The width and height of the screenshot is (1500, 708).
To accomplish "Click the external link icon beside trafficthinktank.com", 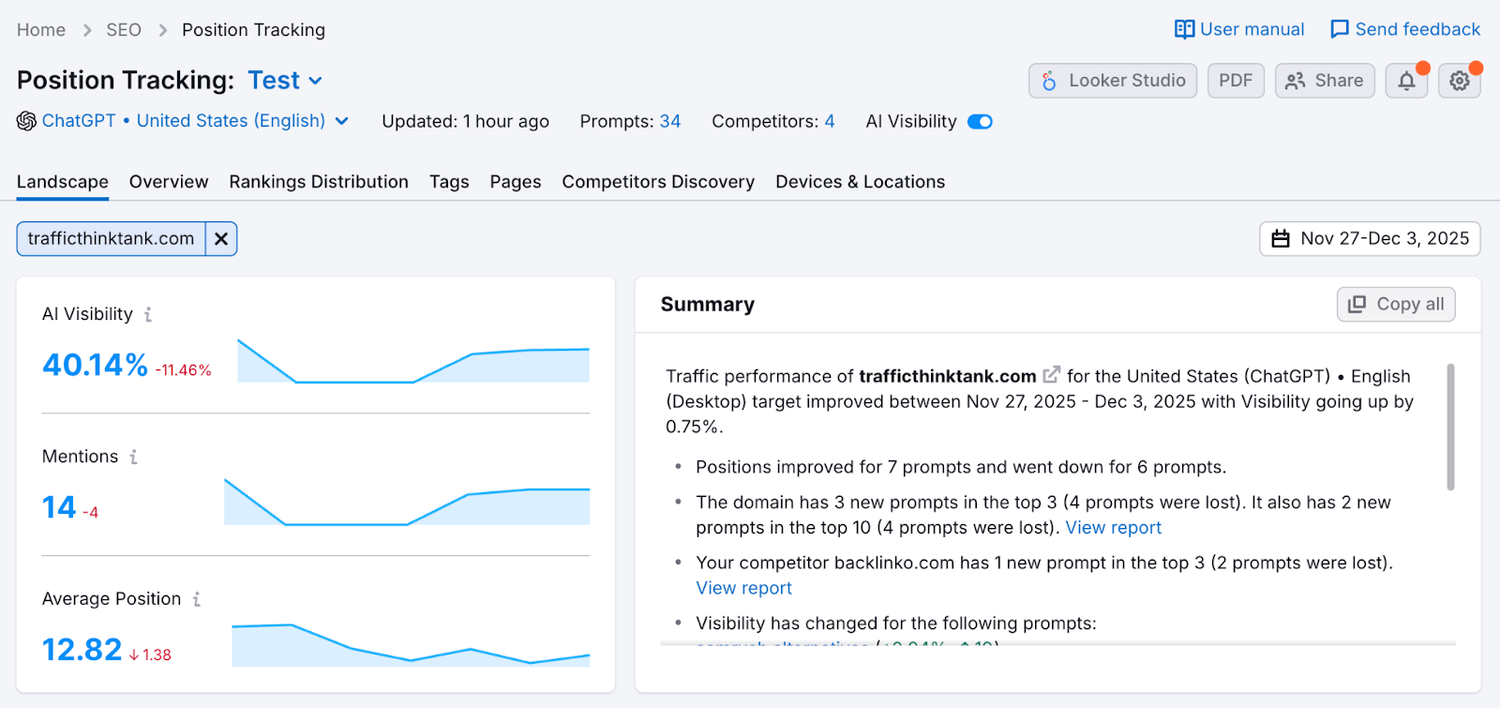I will click(1051, 375).
